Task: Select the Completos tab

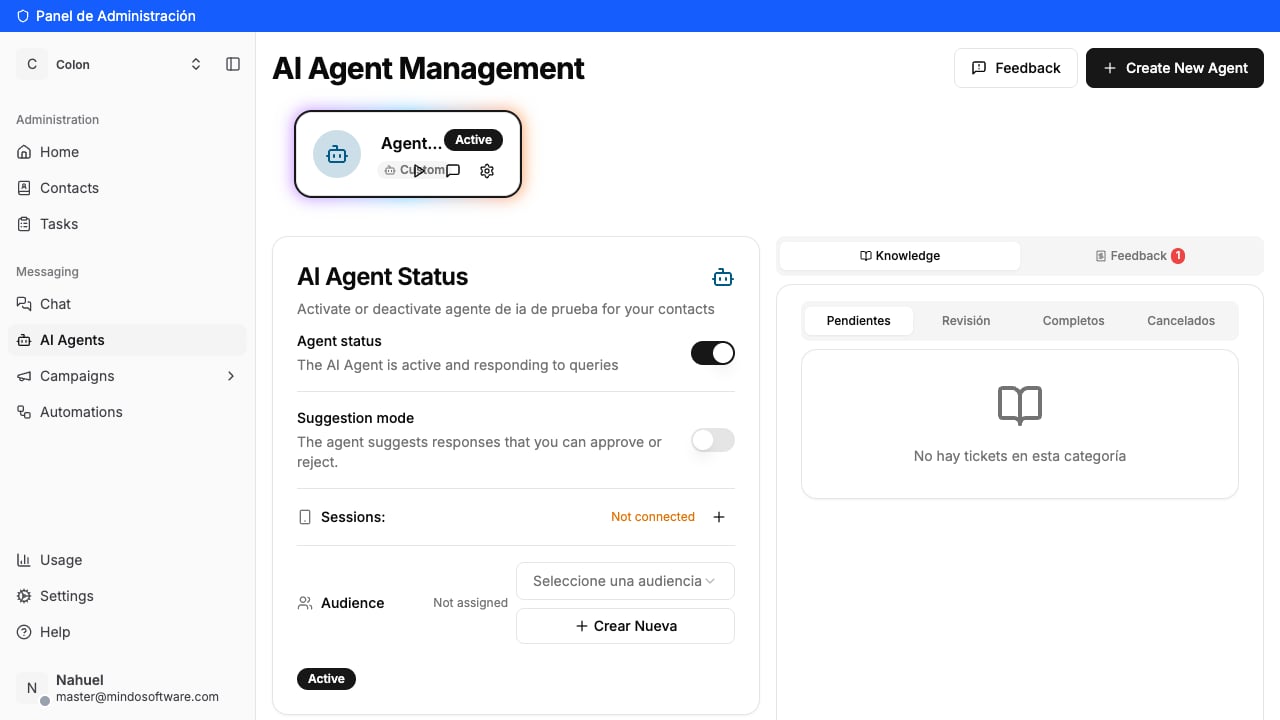Action: point(1074,321)
